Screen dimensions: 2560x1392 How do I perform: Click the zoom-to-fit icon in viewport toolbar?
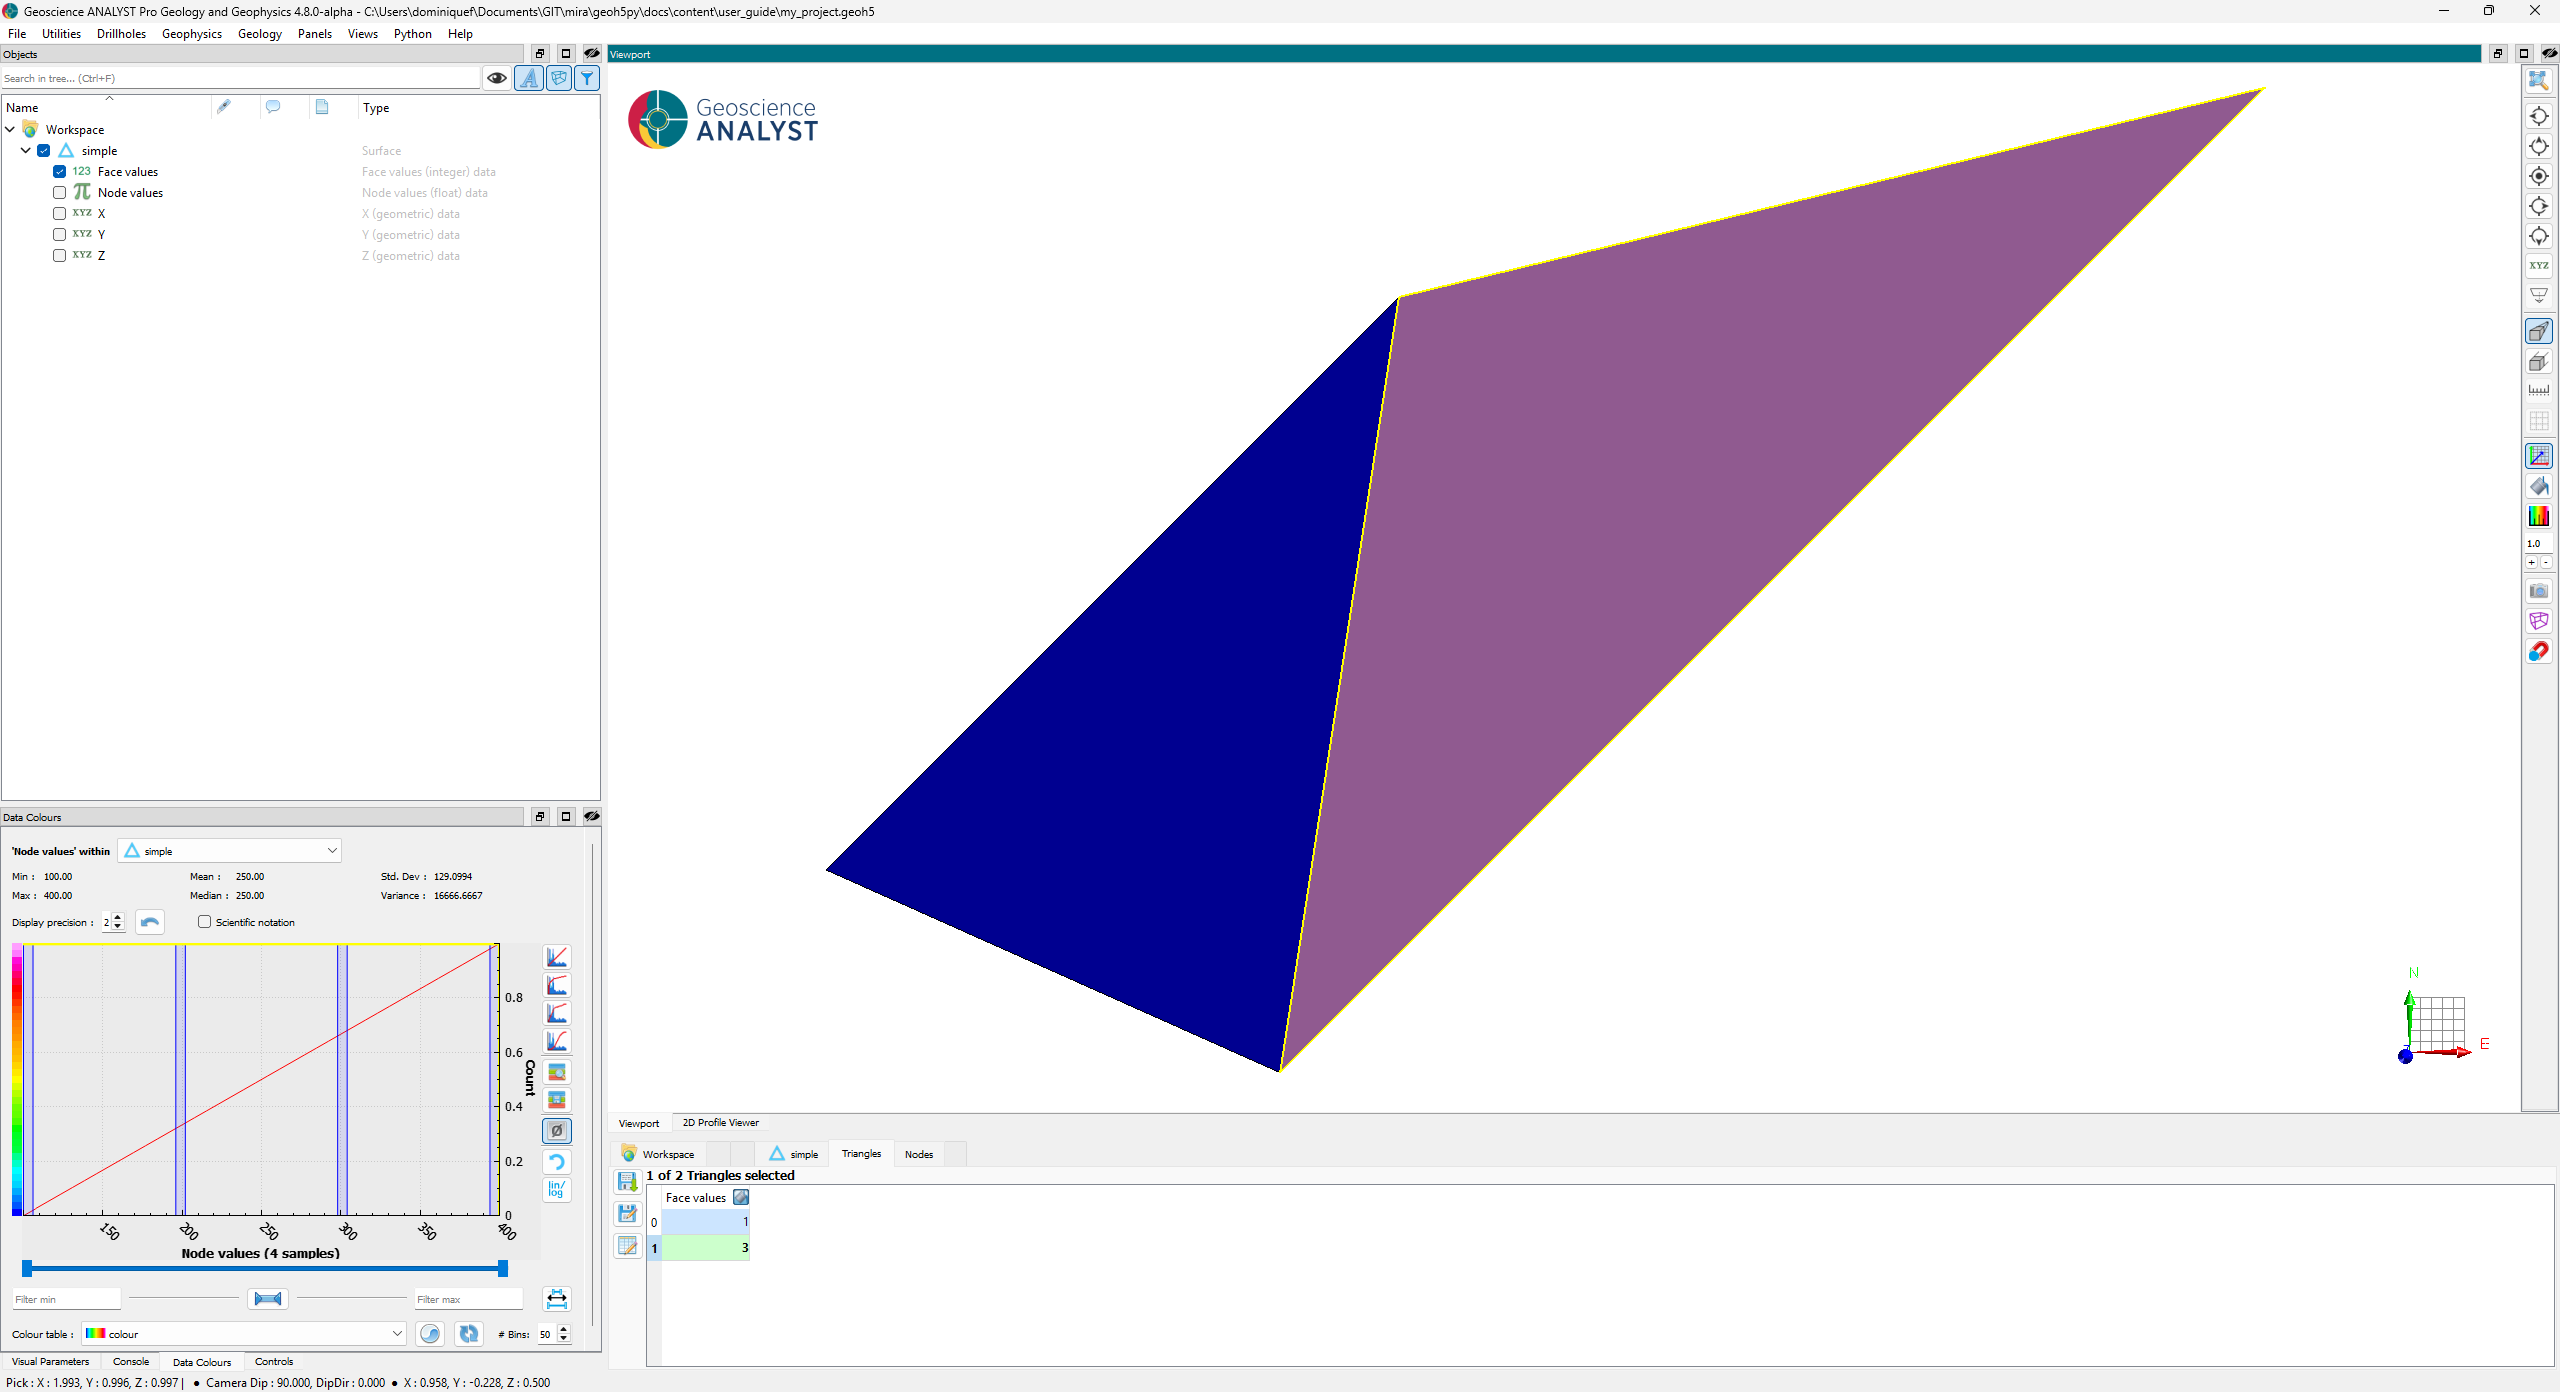[x=2538, y=80]
